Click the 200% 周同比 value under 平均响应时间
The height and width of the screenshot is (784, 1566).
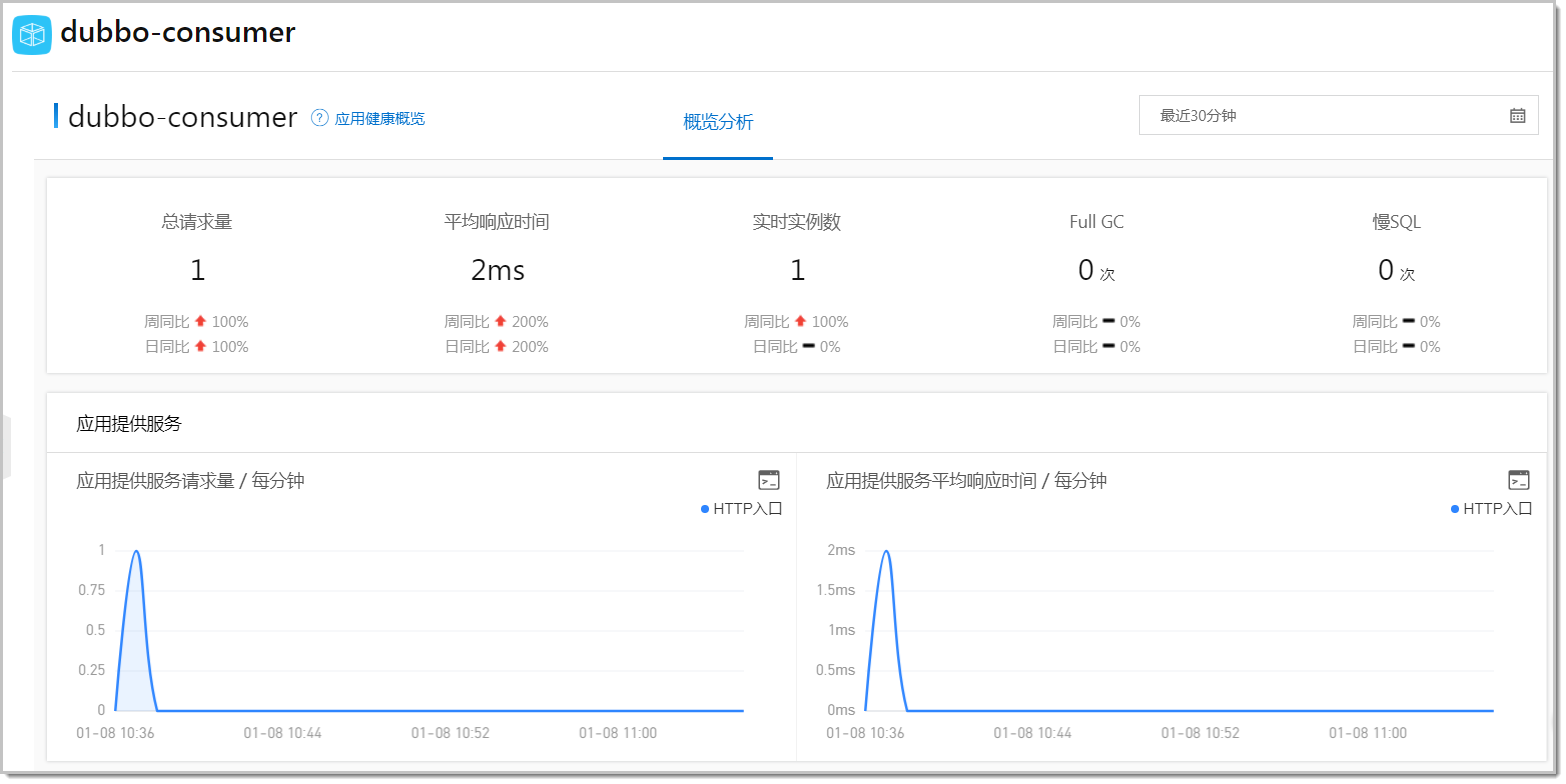pos(530,322)
